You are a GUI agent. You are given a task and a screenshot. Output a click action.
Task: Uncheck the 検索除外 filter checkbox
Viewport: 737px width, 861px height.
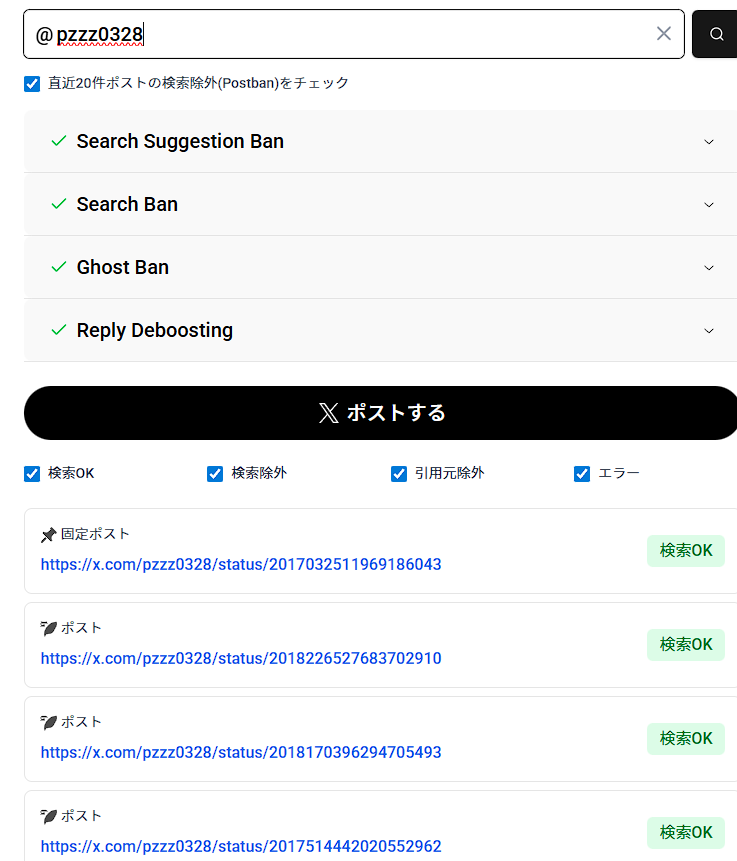pyautogui.click(x=215, y=473)
